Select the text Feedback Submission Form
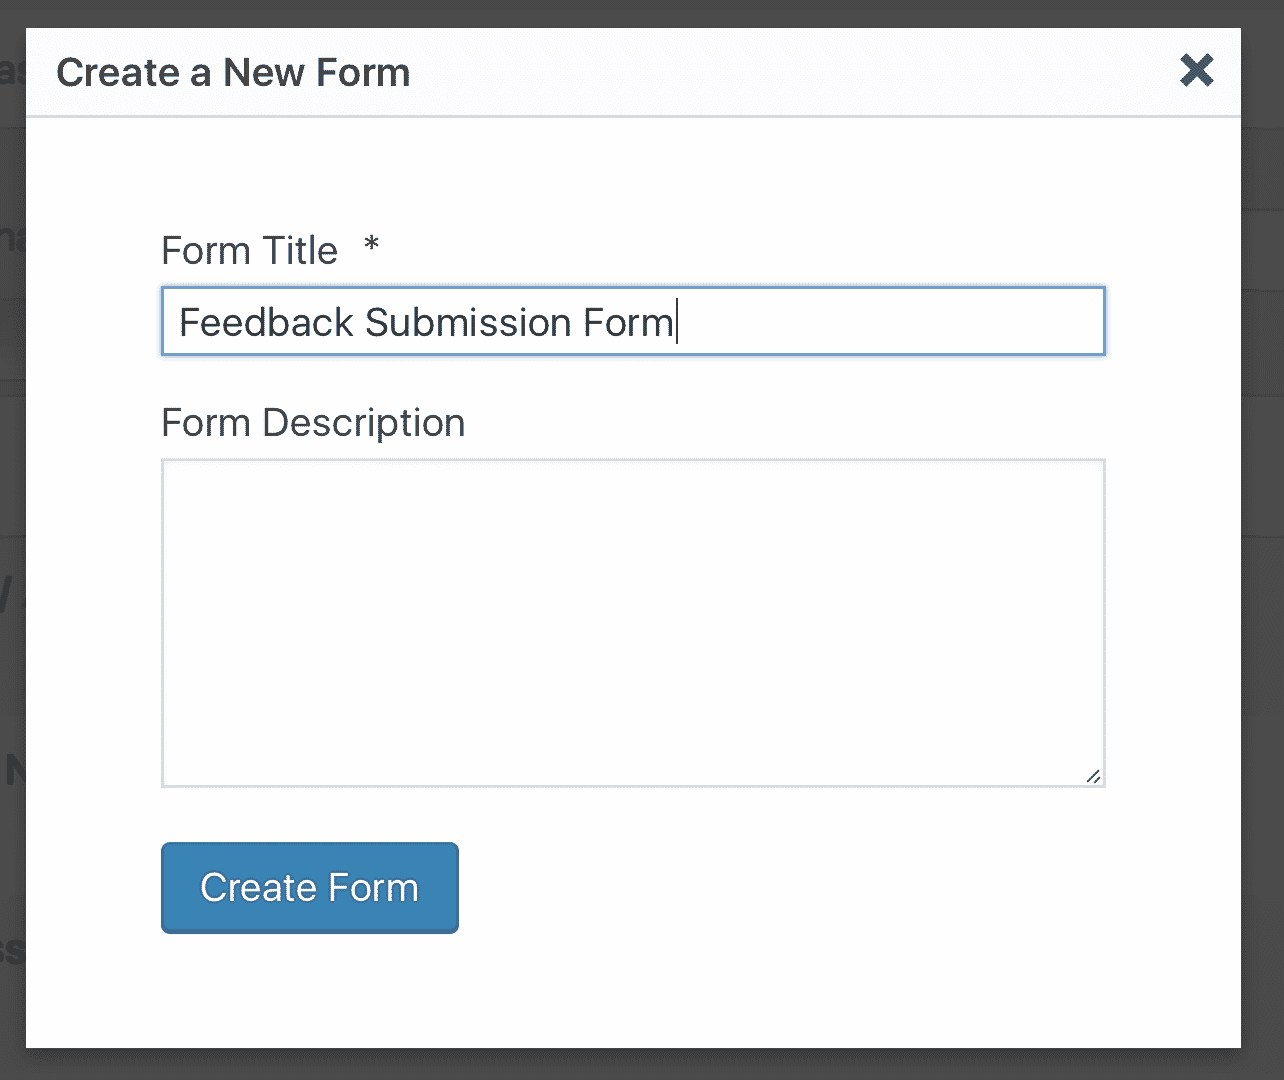The image size is (1284, 1080). pos(425,322)
